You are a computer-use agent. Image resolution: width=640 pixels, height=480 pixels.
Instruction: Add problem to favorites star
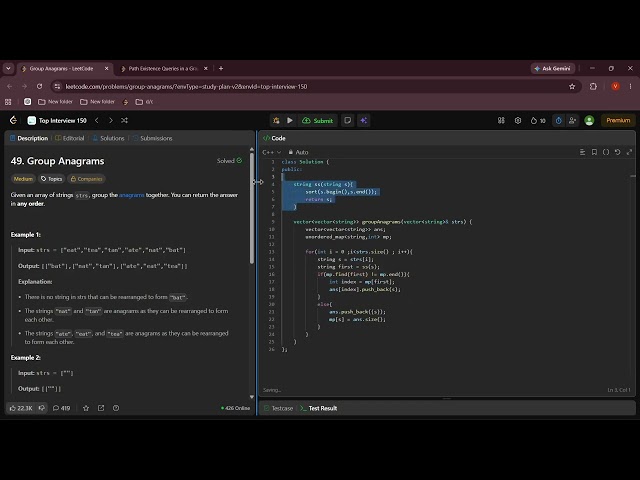pyautogui.click(x=86, y=408)
